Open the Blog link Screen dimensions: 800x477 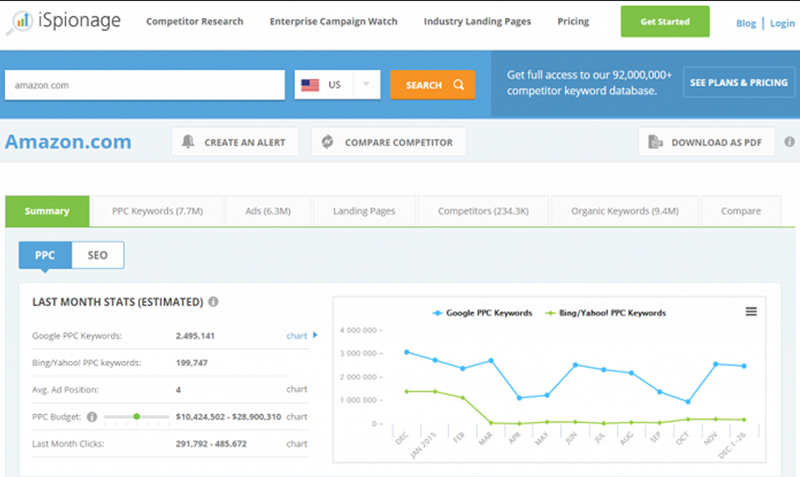point(746,23)
